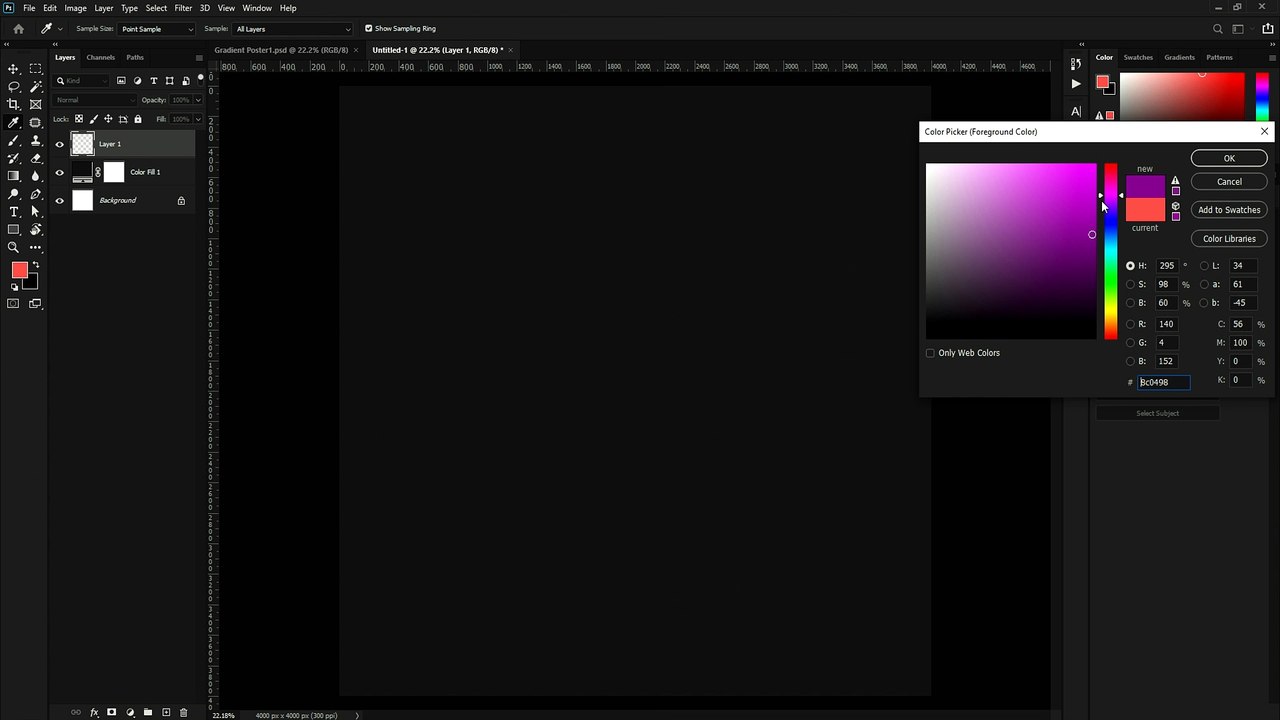Open the Swatches panel tab
Image resolution: width=1280 pixels, height=720 pixels.
tap(1138, 57)
